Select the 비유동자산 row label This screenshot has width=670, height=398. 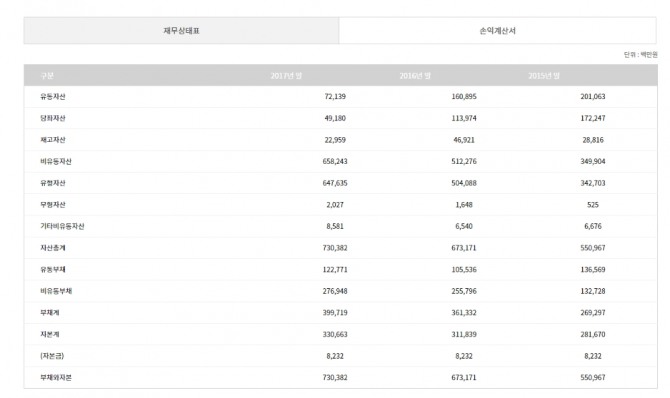(x=56, y=161)
